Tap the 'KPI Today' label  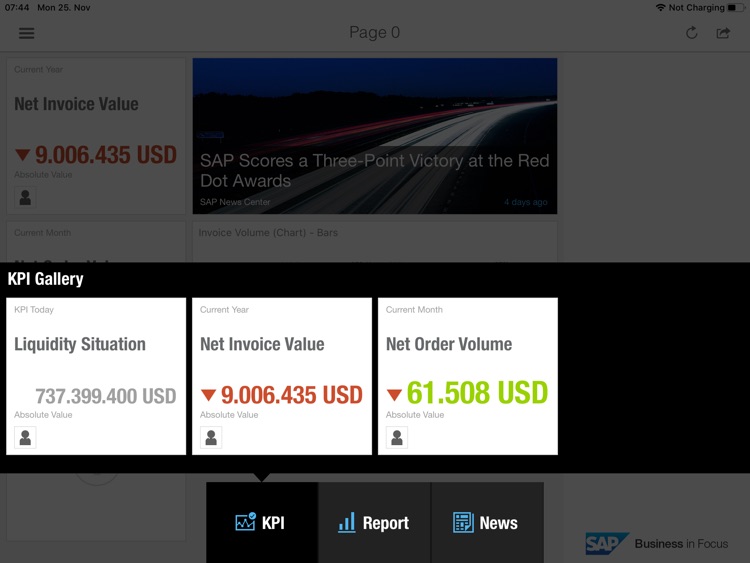34,309
